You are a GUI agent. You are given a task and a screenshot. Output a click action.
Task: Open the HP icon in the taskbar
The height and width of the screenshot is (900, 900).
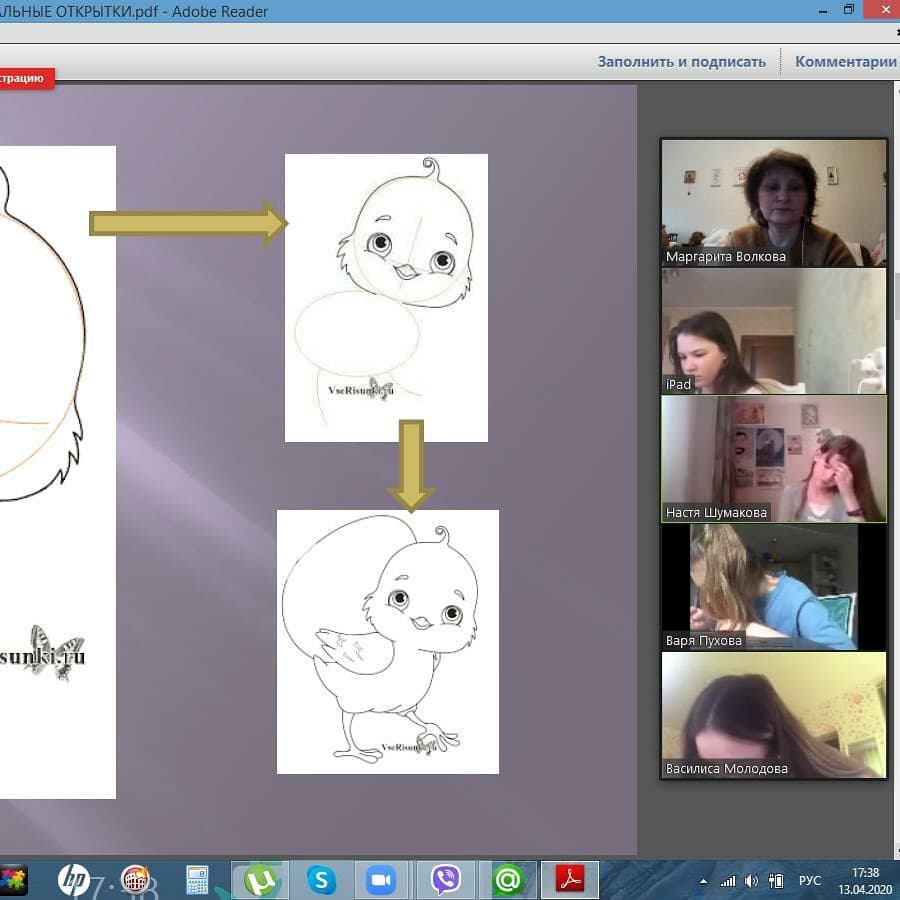point(73,880)
